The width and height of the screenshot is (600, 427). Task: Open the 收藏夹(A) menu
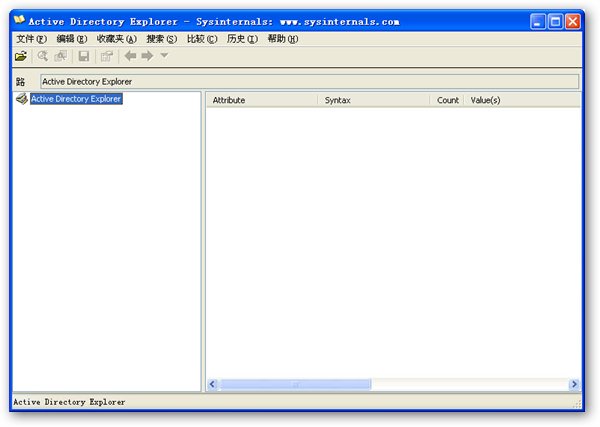pos(116,39)
